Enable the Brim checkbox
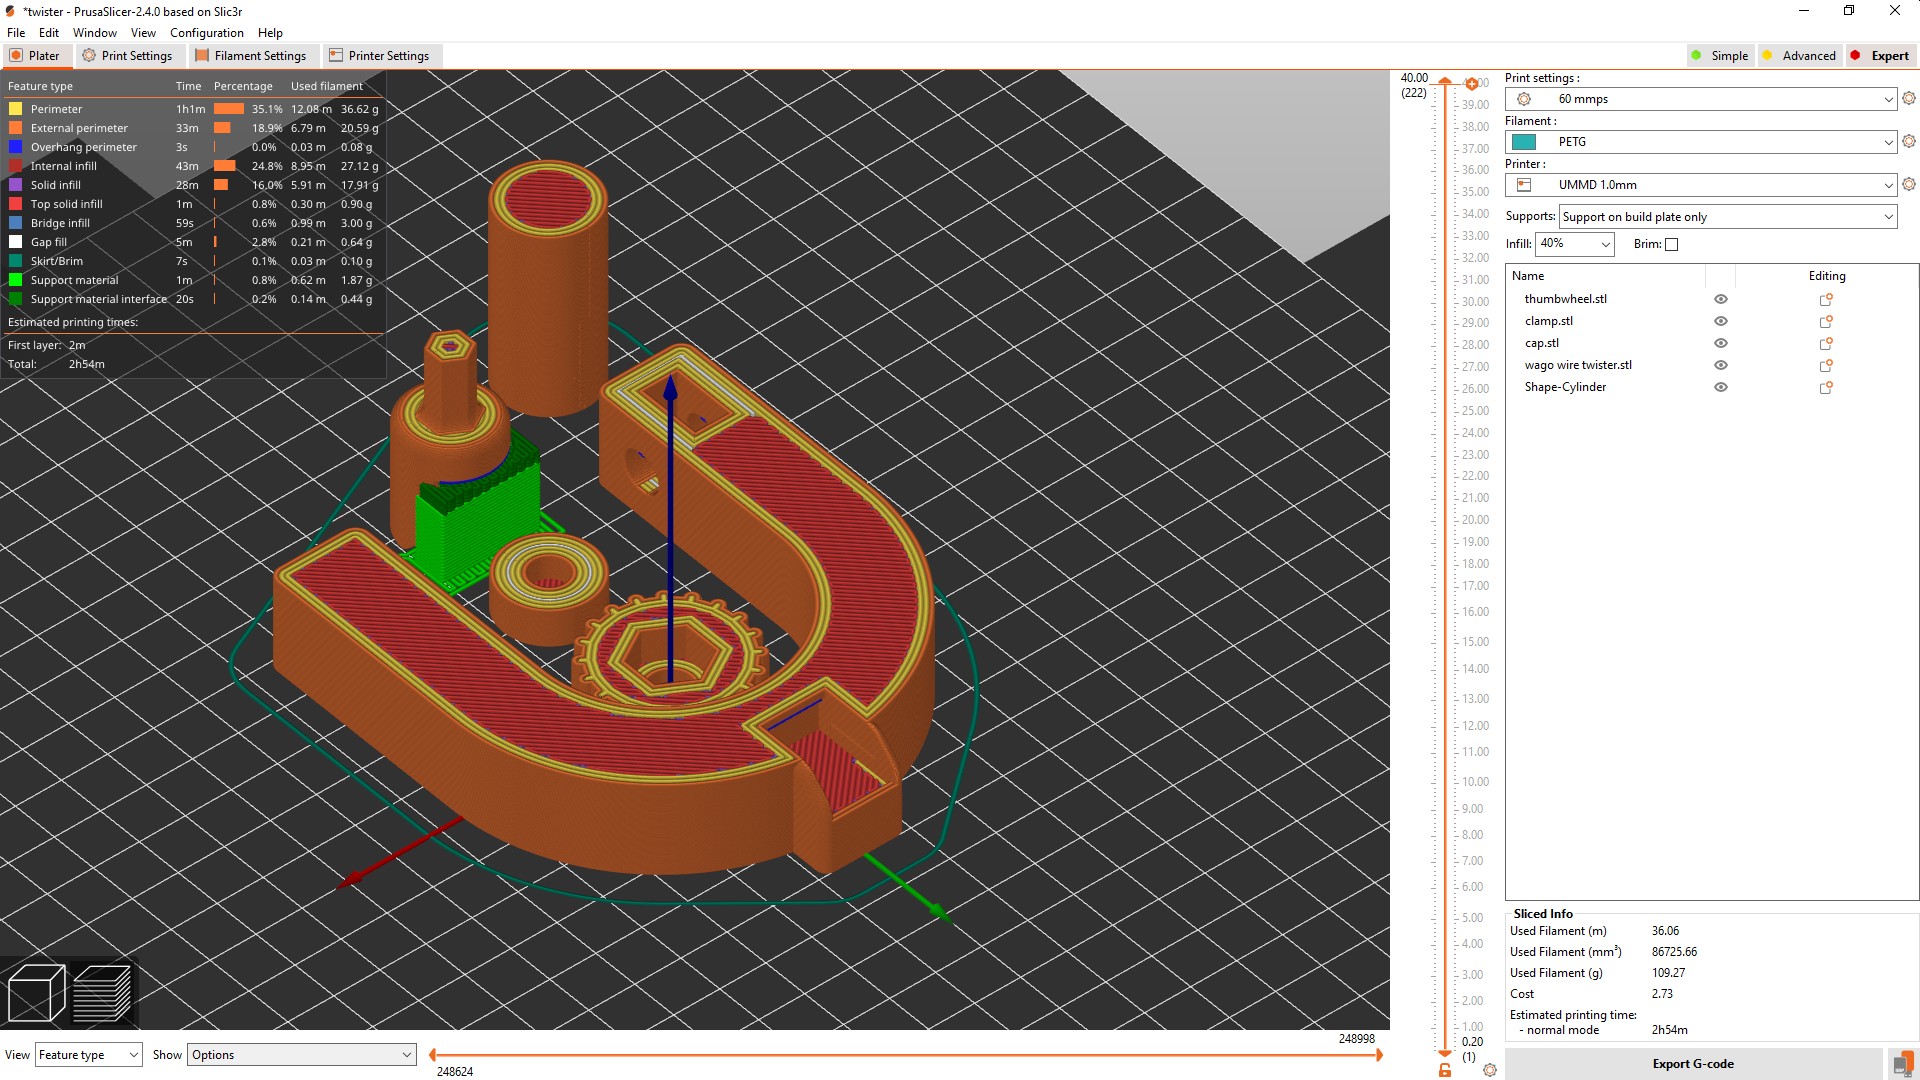 pyautogui.click(x=1671, y=244)
